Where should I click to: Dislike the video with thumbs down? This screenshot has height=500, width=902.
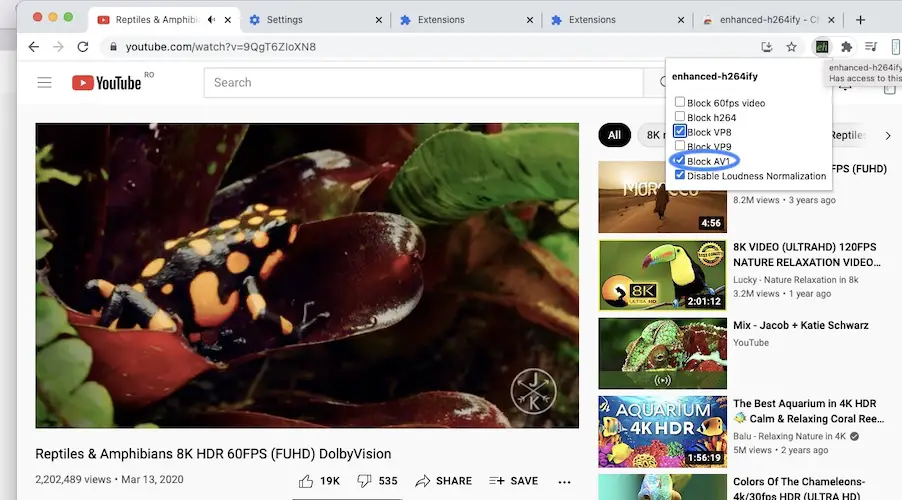364,481
